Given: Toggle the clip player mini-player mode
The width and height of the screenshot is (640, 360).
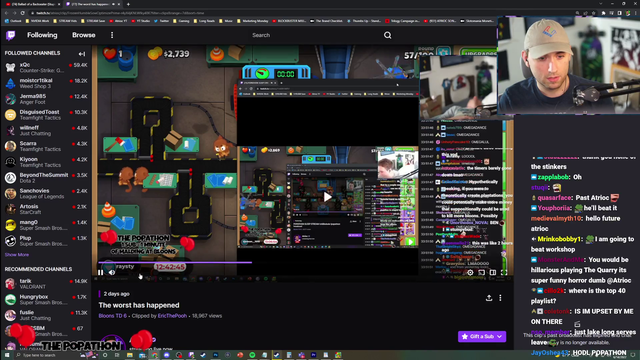Looking at the screenshot, I should click(482, 272).
